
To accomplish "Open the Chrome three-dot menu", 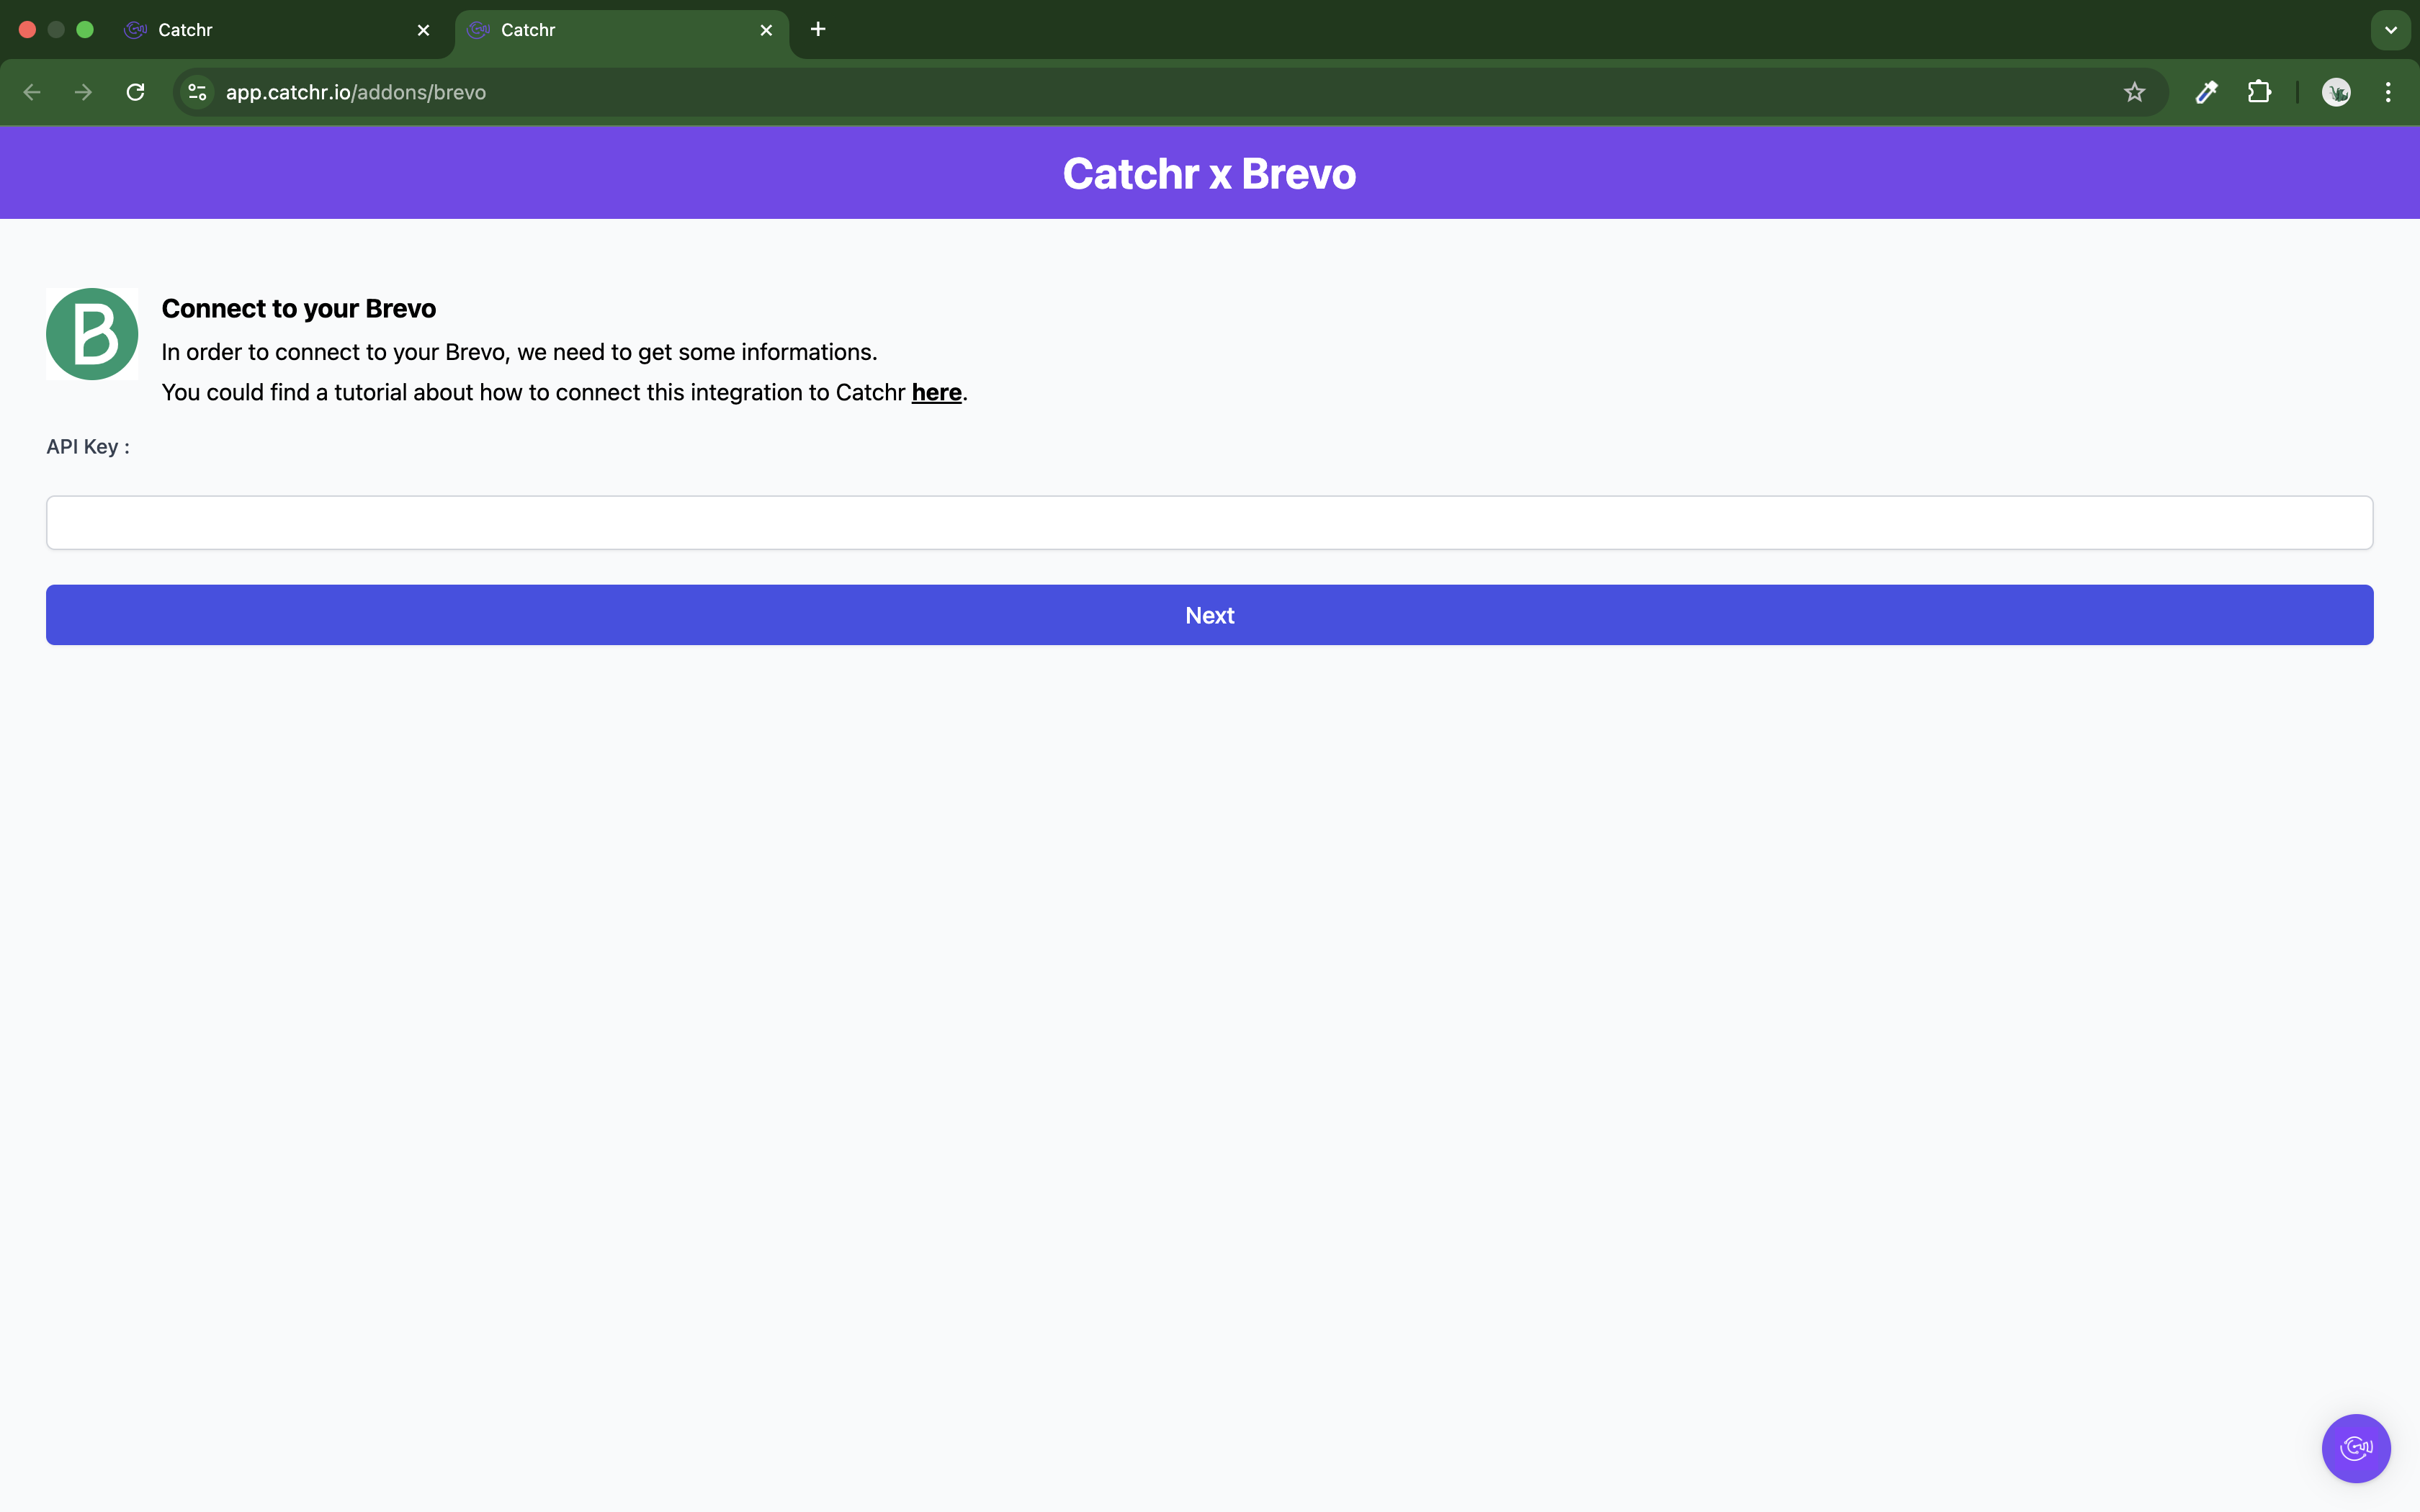I will click(2388, 92).
